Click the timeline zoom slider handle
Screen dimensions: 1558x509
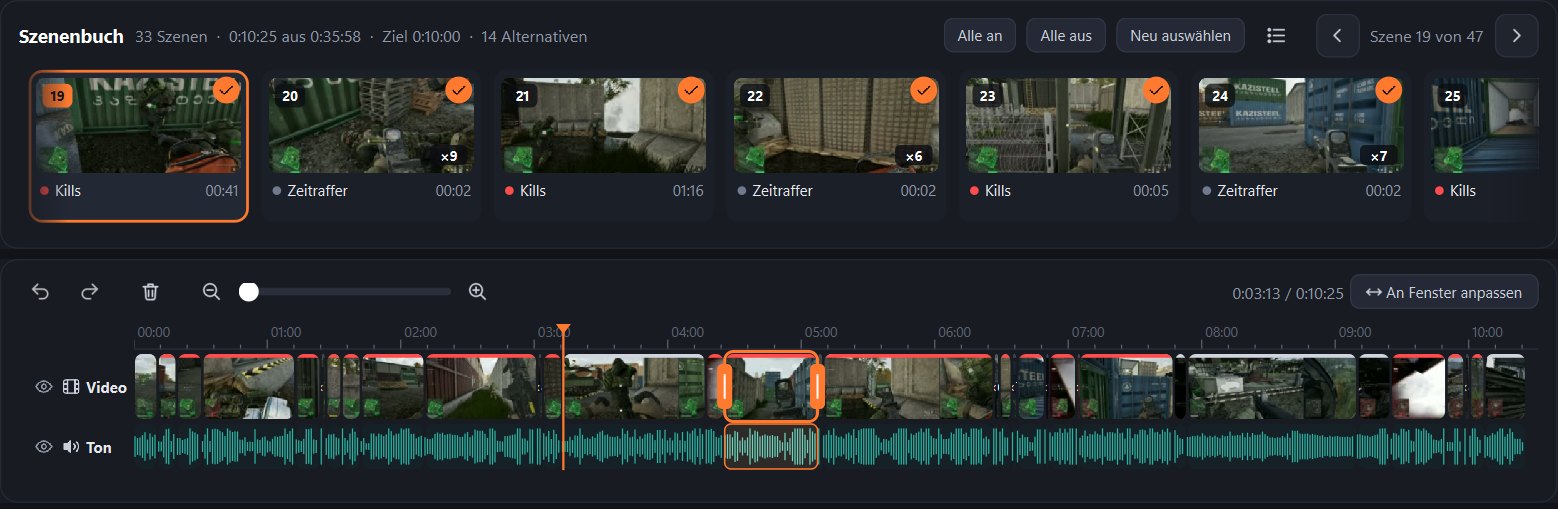(x=249, y=292)
